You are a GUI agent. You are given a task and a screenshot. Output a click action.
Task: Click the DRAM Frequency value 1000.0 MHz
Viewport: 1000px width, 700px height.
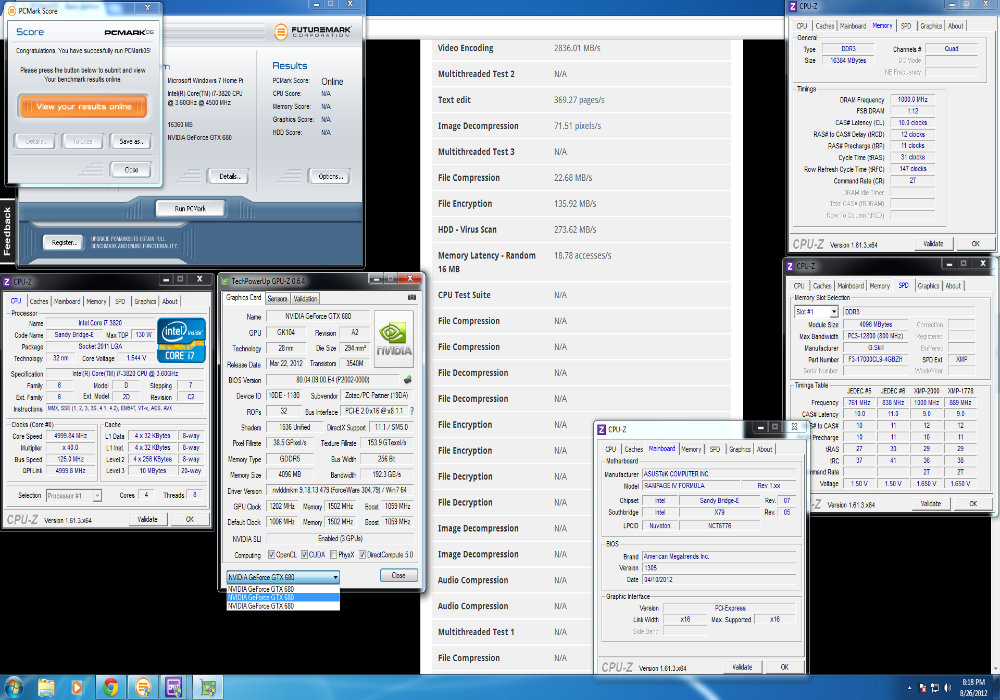(x=913, y=99)
